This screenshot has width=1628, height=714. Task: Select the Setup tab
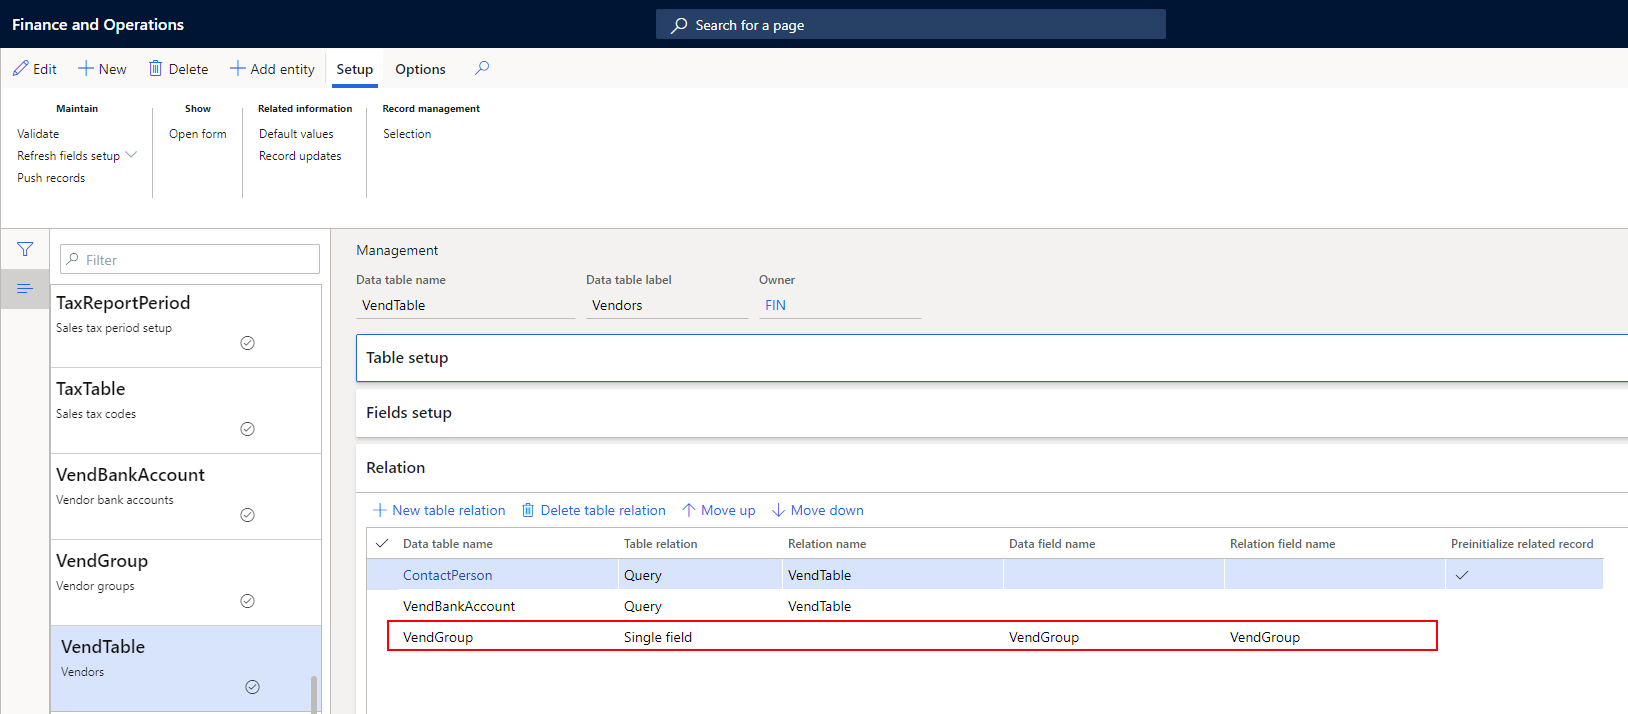354,69
